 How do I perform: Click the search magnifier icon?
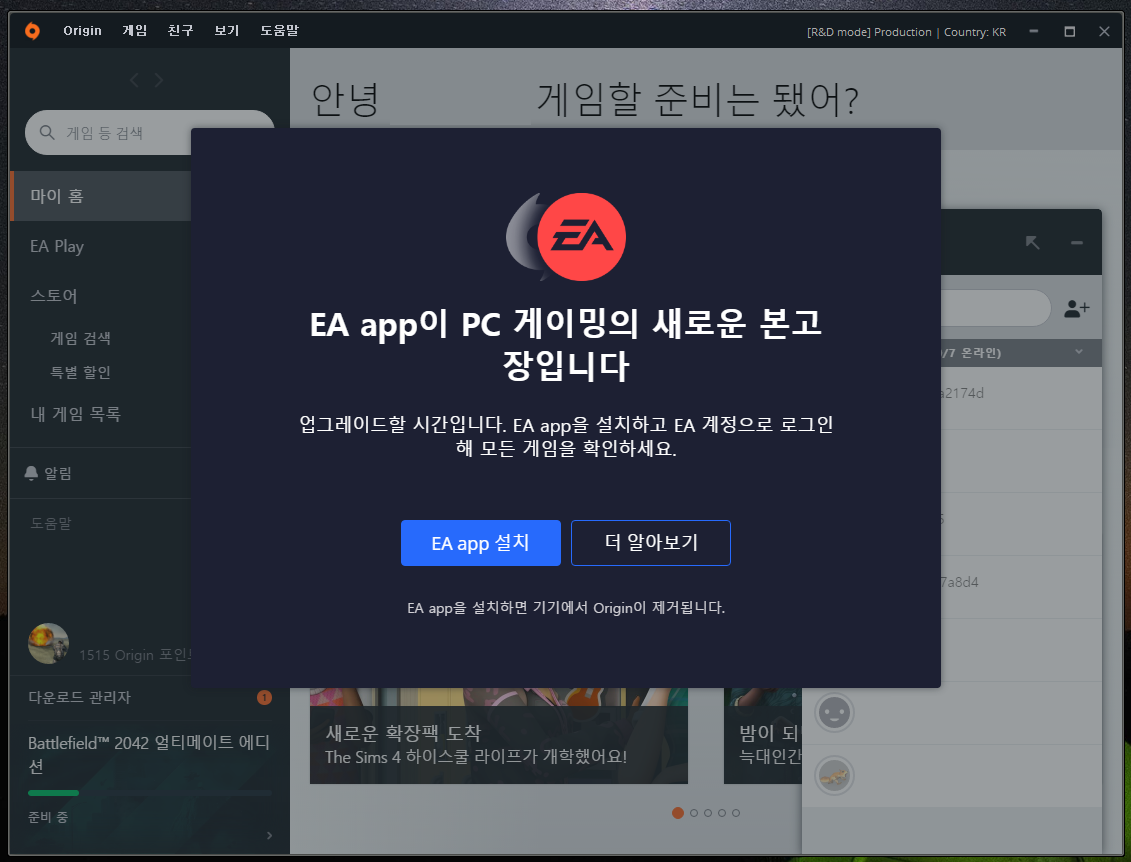pyautogui.click(x=46, y=132)
